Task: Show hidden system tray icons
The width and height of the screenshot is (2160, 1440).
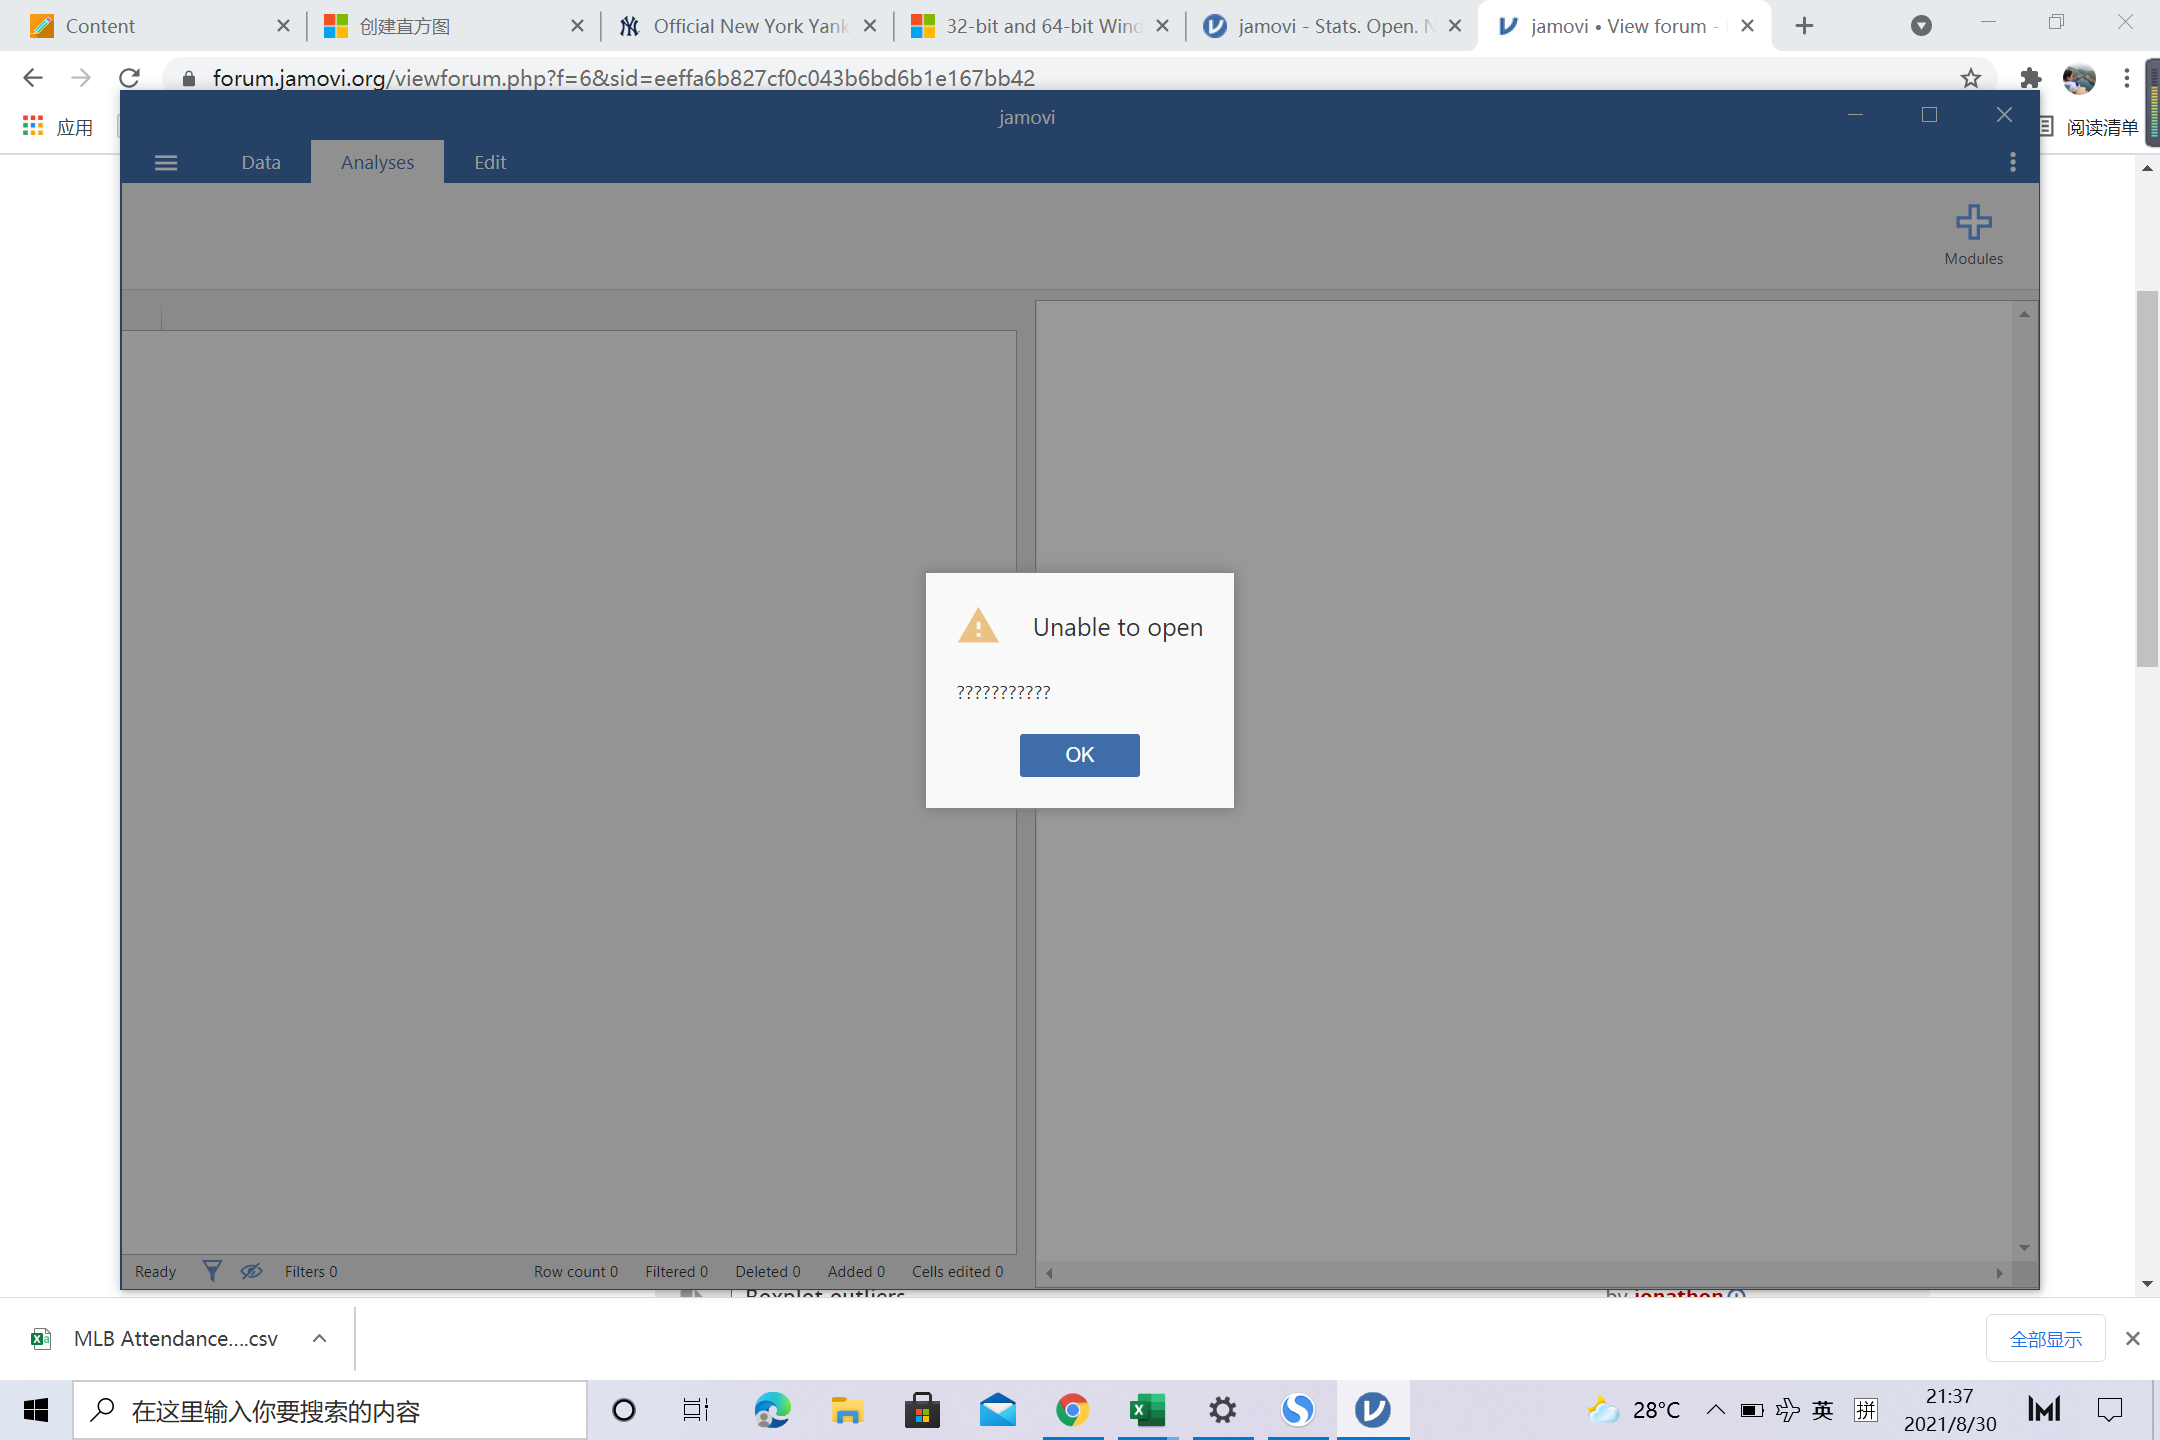Action: (1716, 1410)
